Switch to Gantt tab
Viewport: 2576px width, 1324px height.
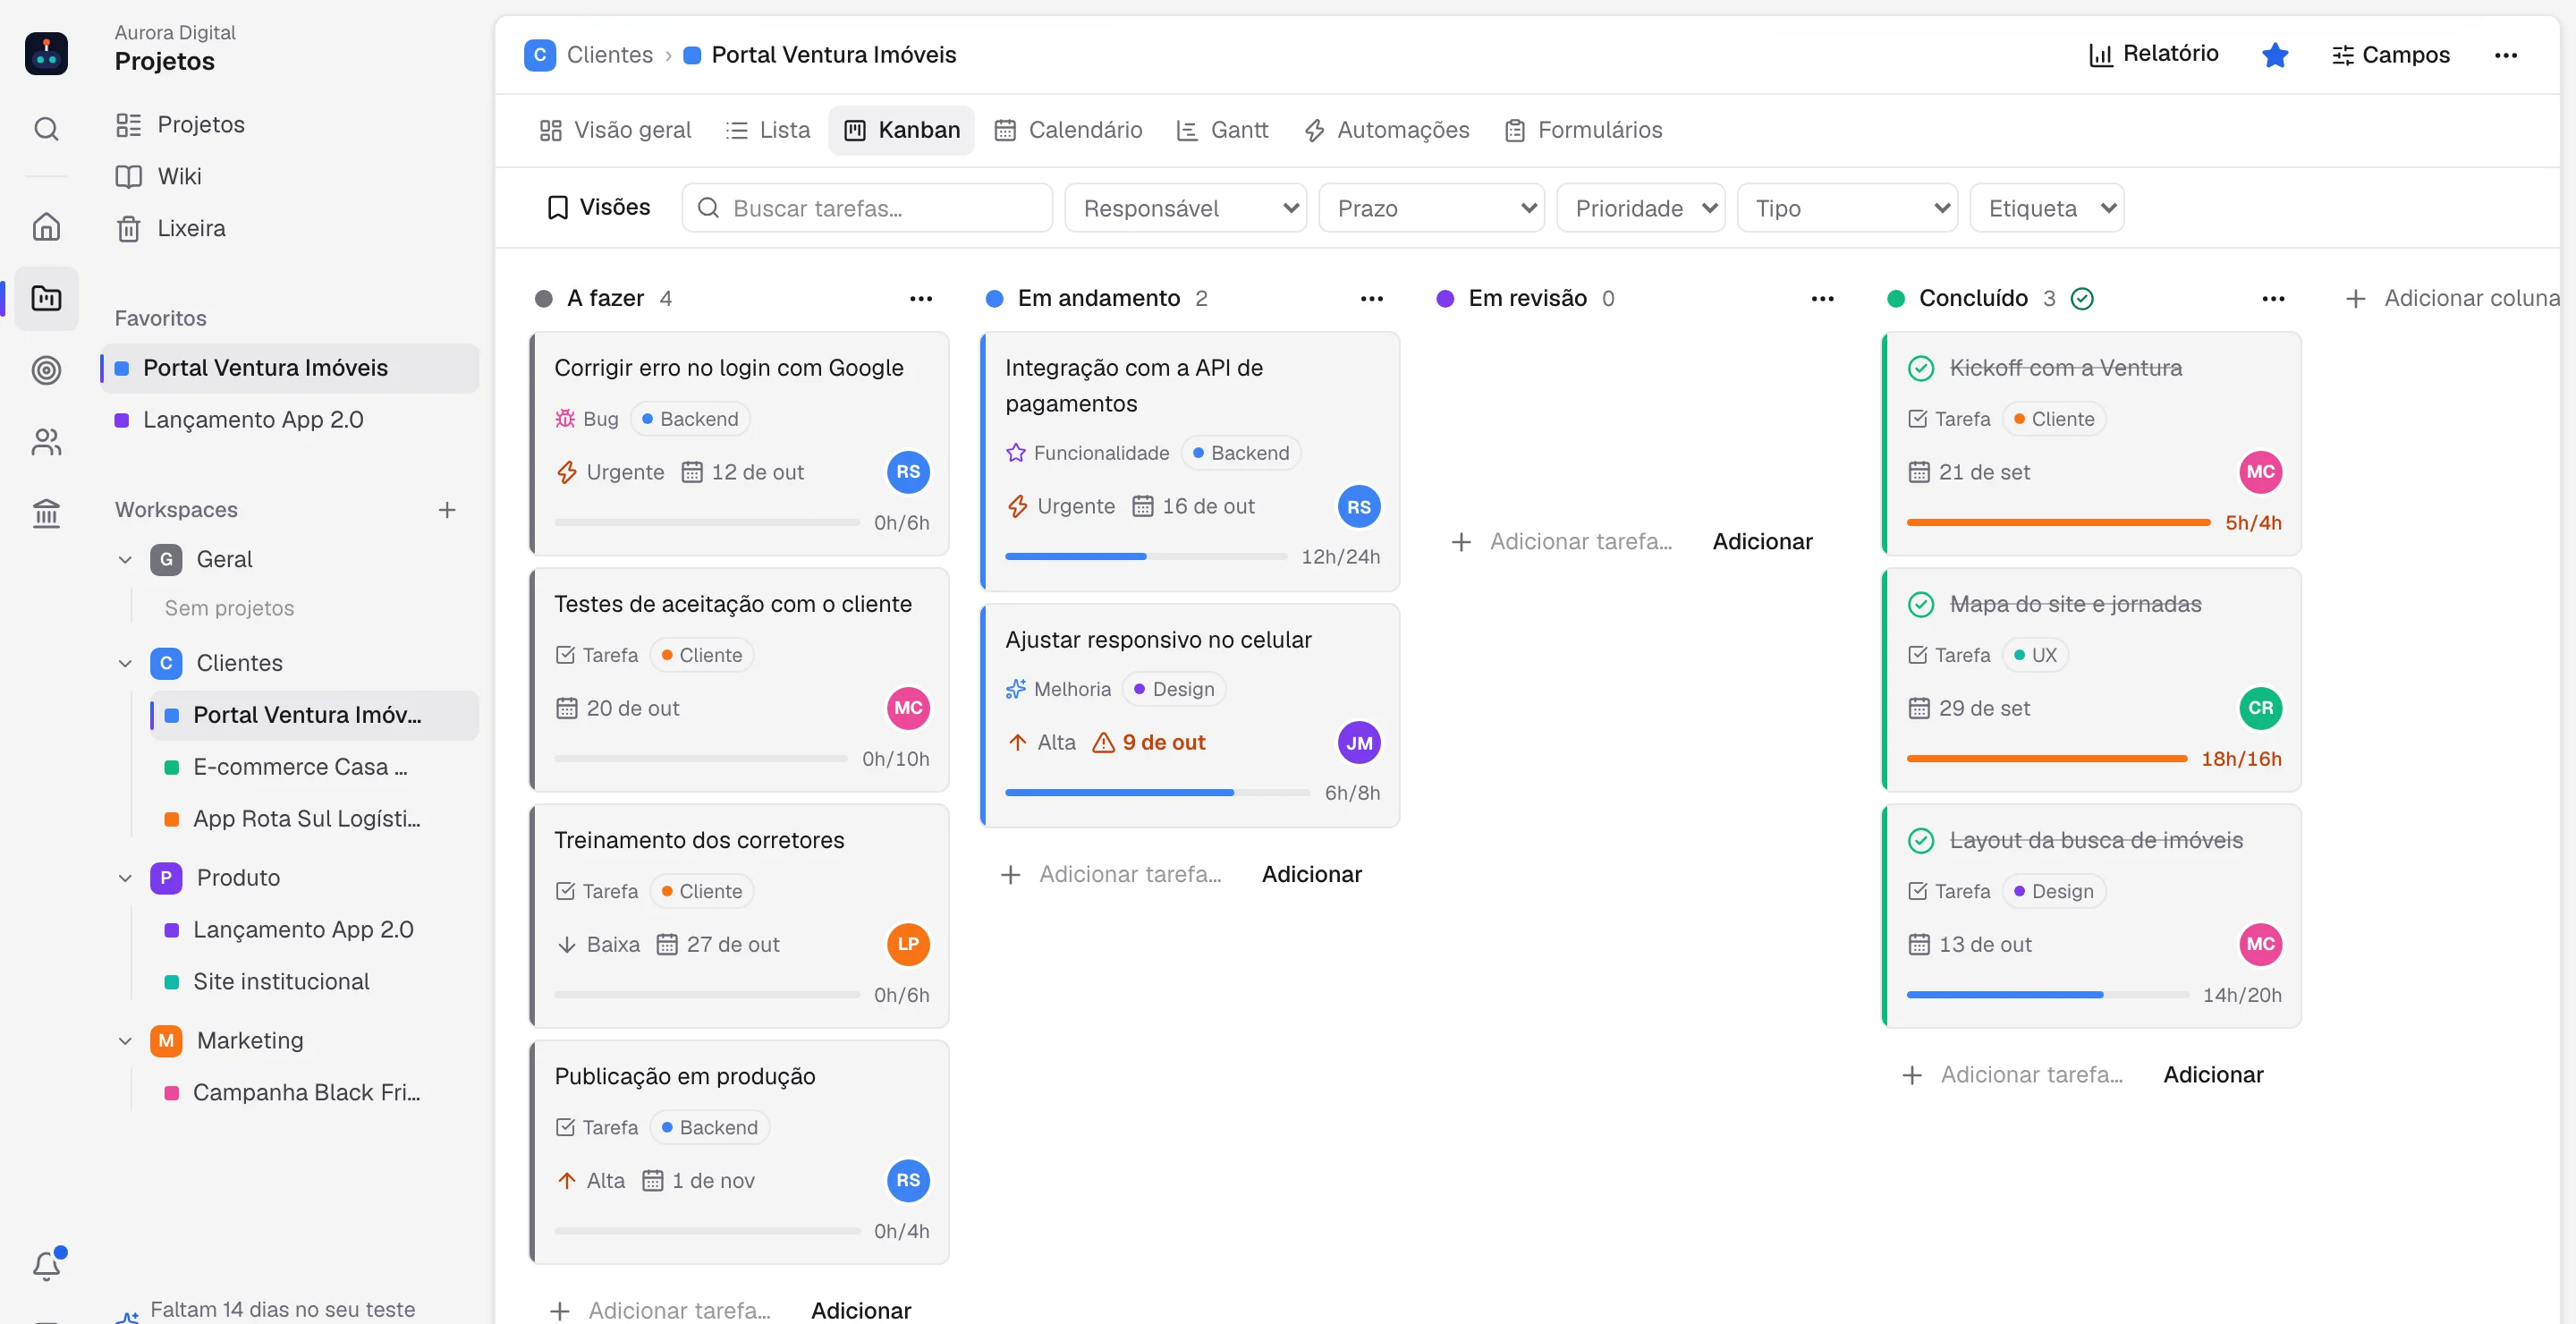point(1222,130)
